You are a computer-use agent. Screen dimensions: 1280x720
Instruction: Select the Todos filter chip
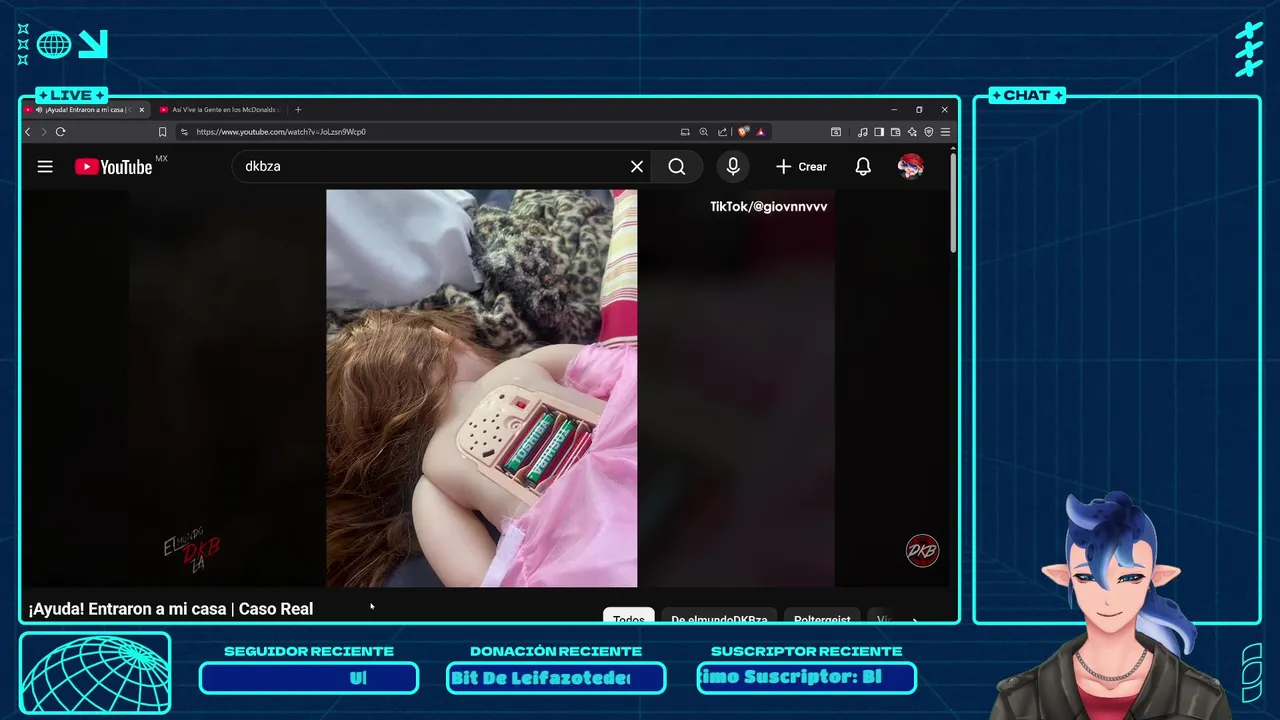pyautogui.click(x=629, y=616)
